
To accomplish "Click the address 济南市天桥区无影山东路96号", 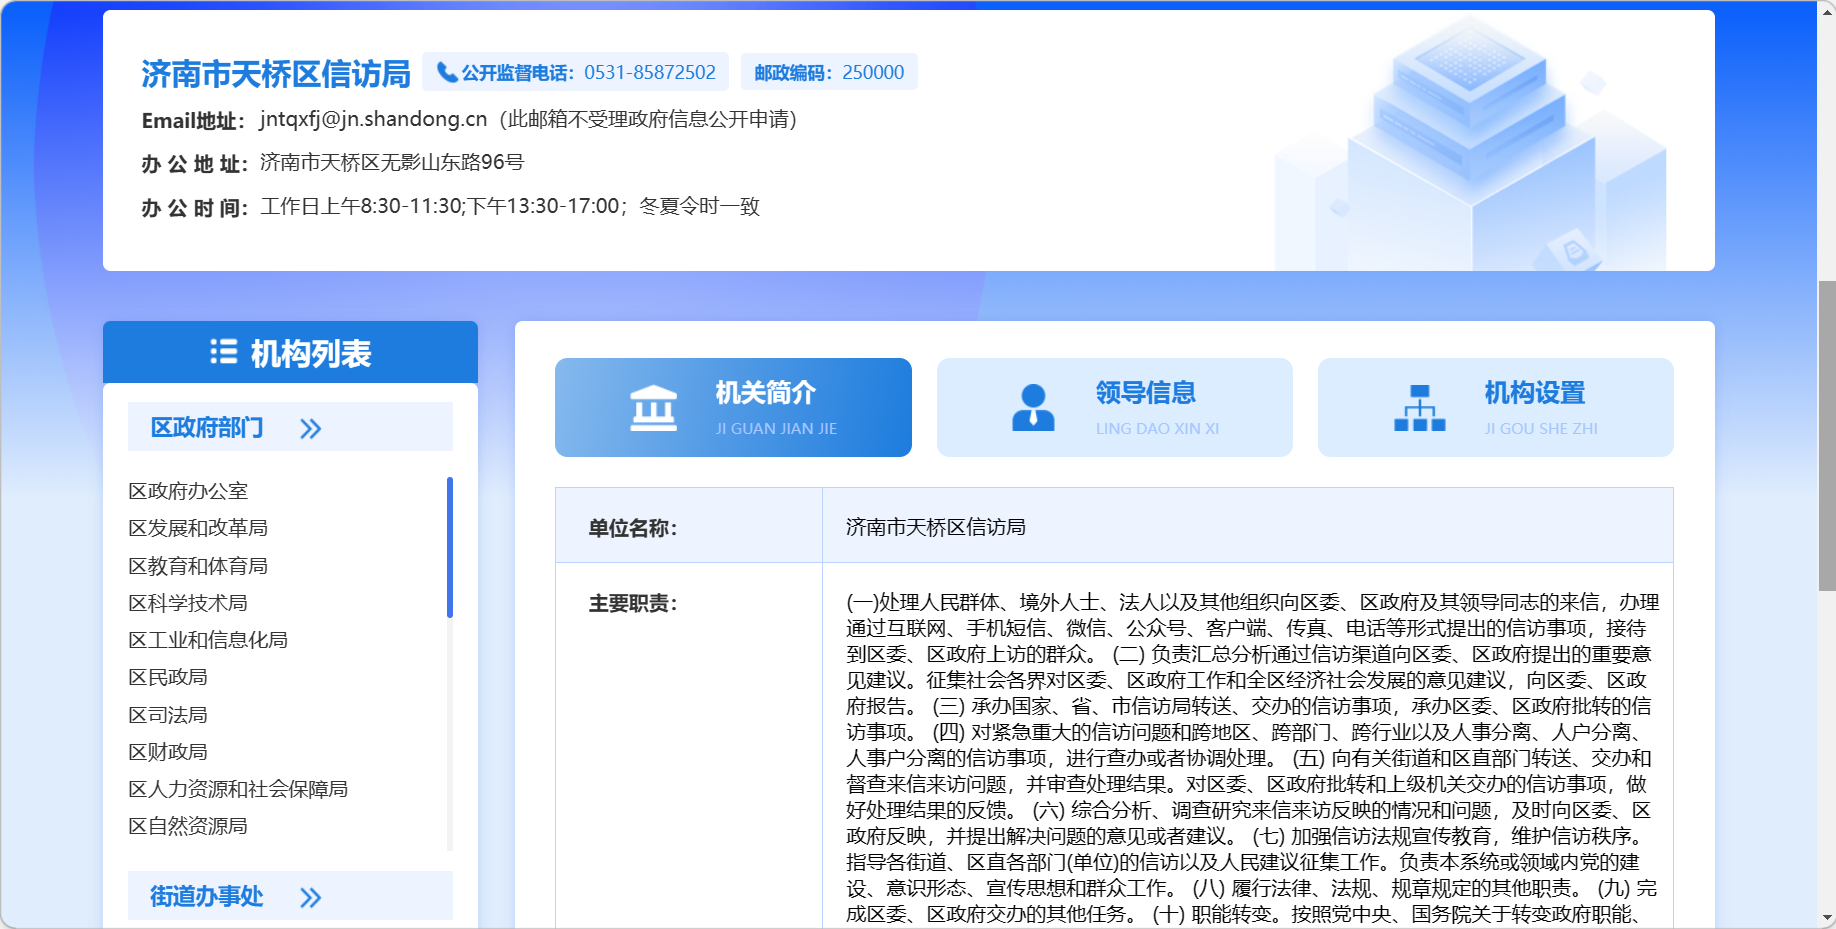I will click(x=392, y=162).
